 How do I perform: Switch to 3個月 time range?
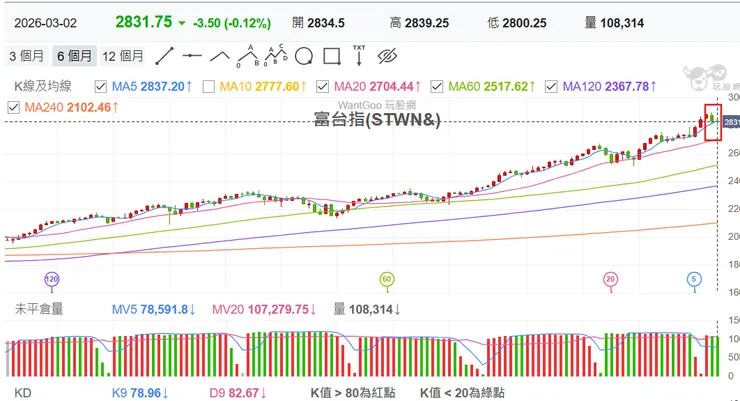pos(26,56)
